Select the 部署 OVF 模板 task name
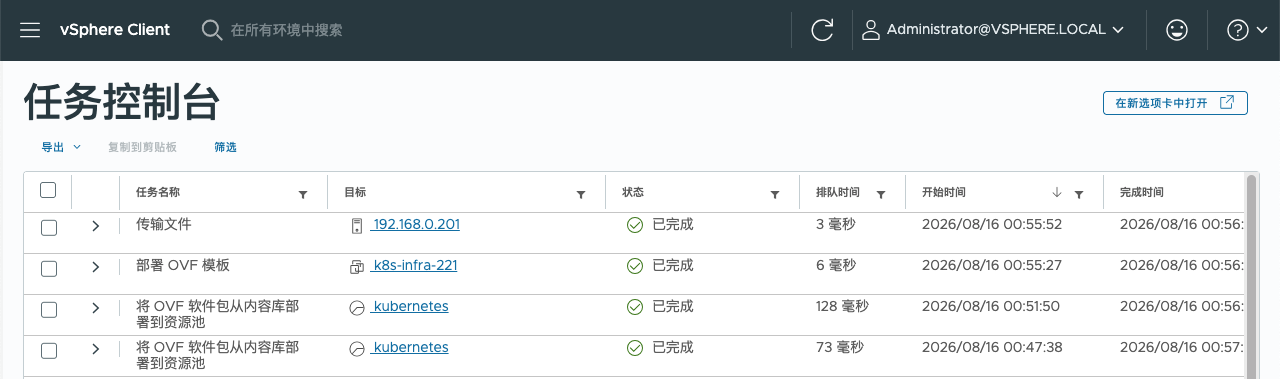 click(183, 265)
